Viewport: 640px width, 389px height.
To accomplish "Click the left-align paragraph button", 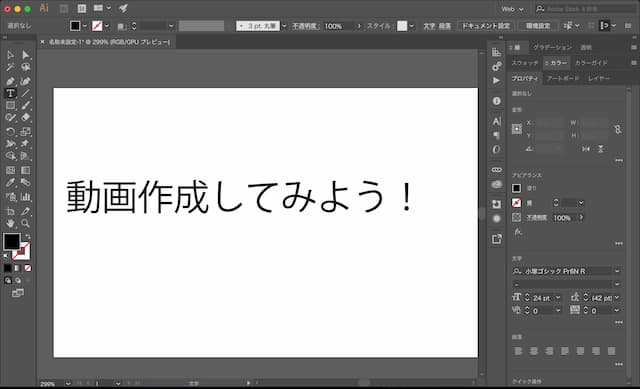I will pyautogui.click(x=518, y=351).
